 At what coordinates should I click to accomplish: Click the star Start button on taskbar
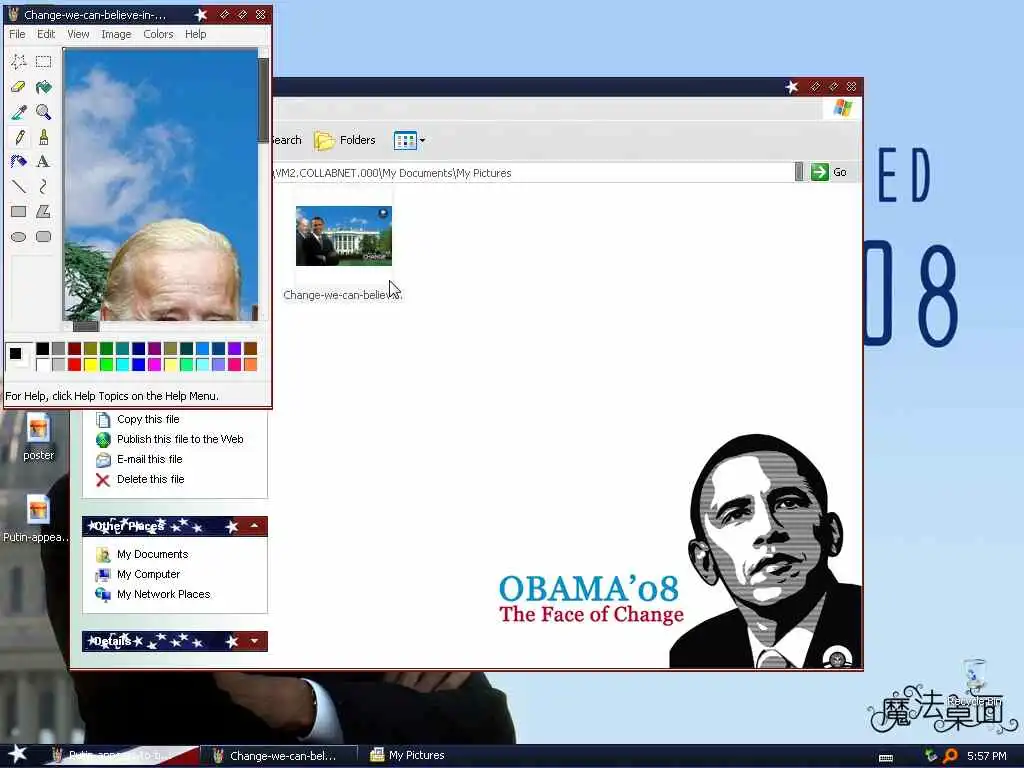18,754
